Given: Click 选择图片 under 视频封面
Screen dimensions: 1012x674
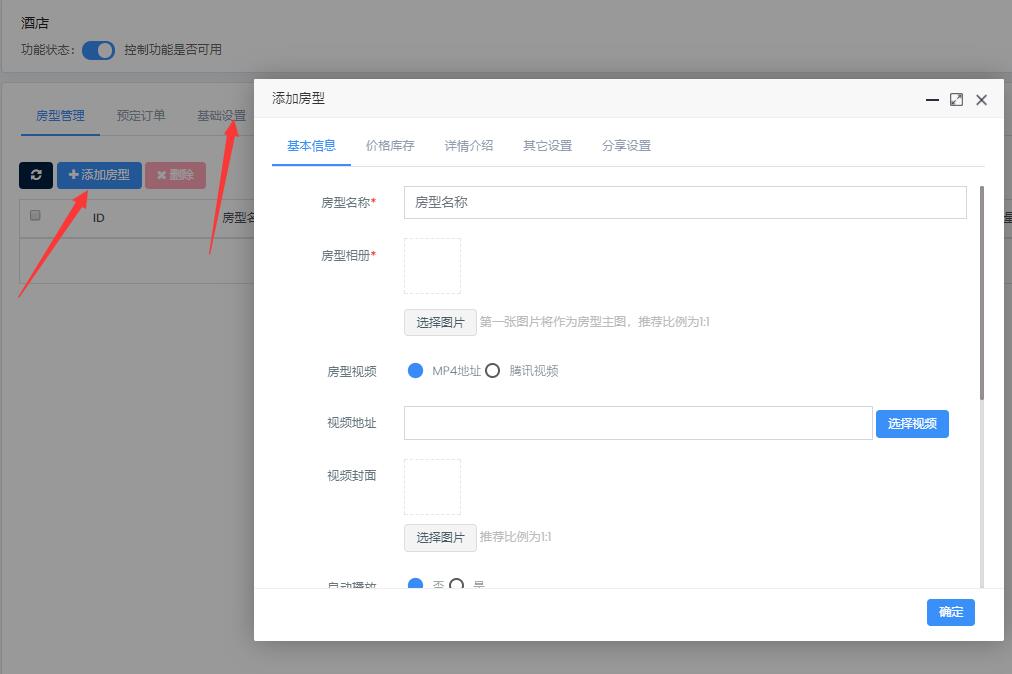Looking at the screenshot, I should pos(440,538).
